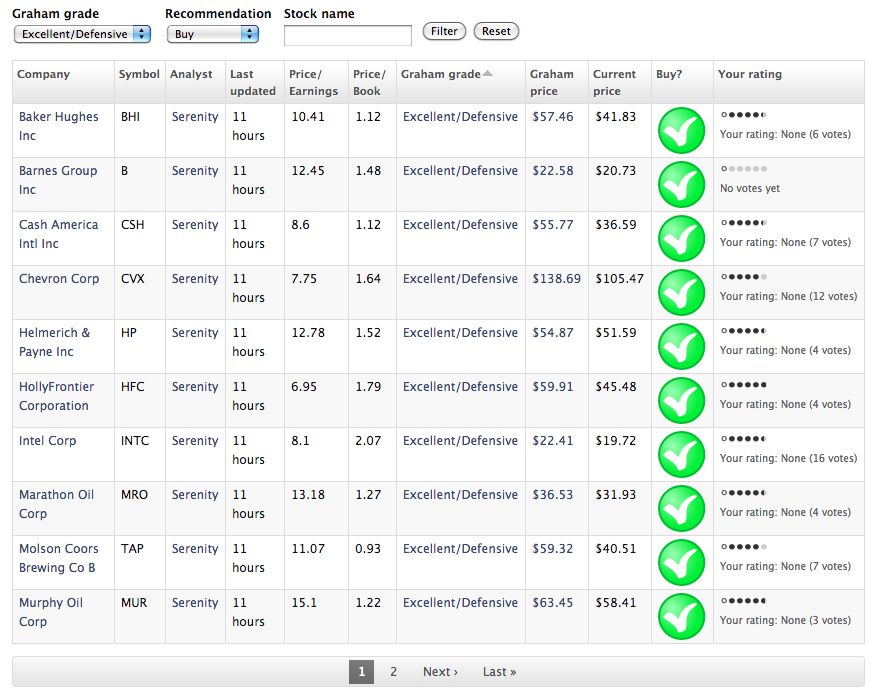876x696 pixels.
Task: Click 'Your rating: None (16 votes)' text
Action: [x=788, y=458]
